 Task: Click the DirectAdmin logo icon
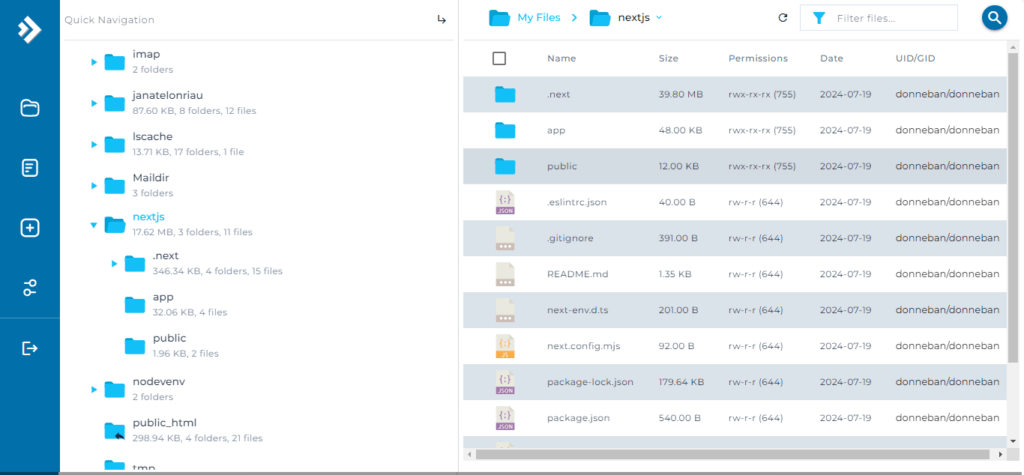coord(29,29)
